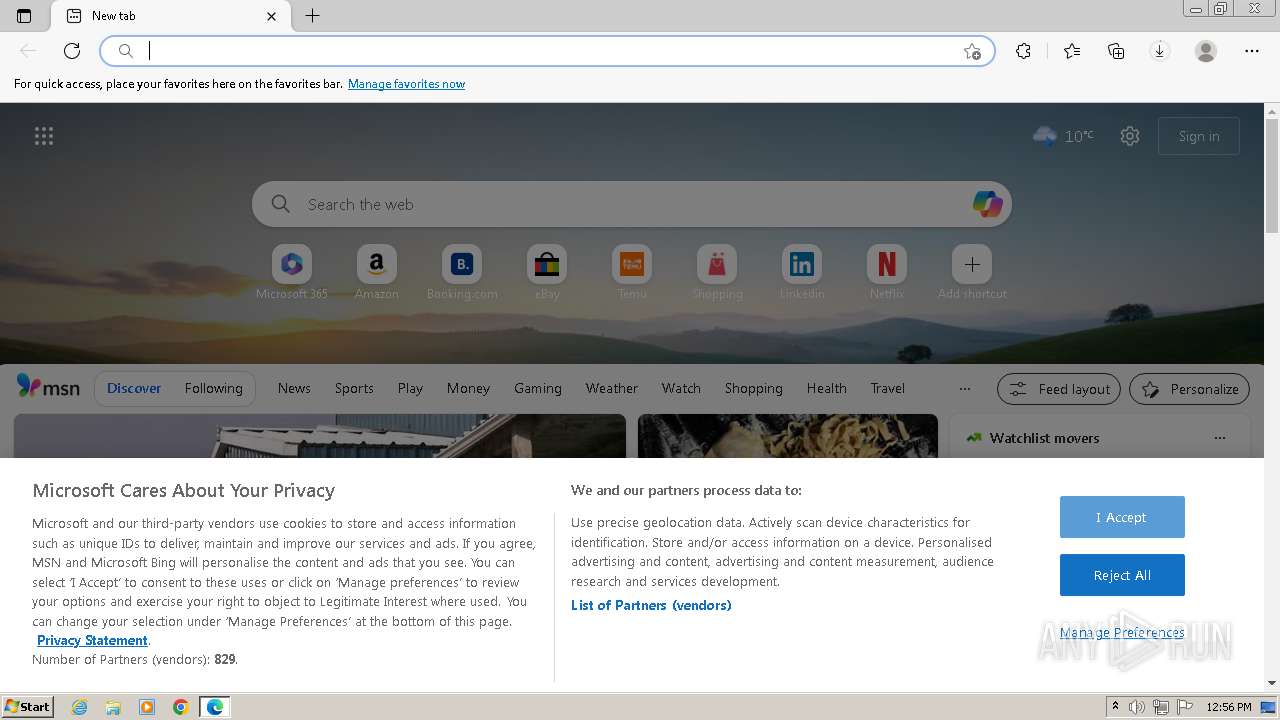This screenshot has height=720, width=1280.
Task: Open the Weather category
Action: (x=611, y=388)
